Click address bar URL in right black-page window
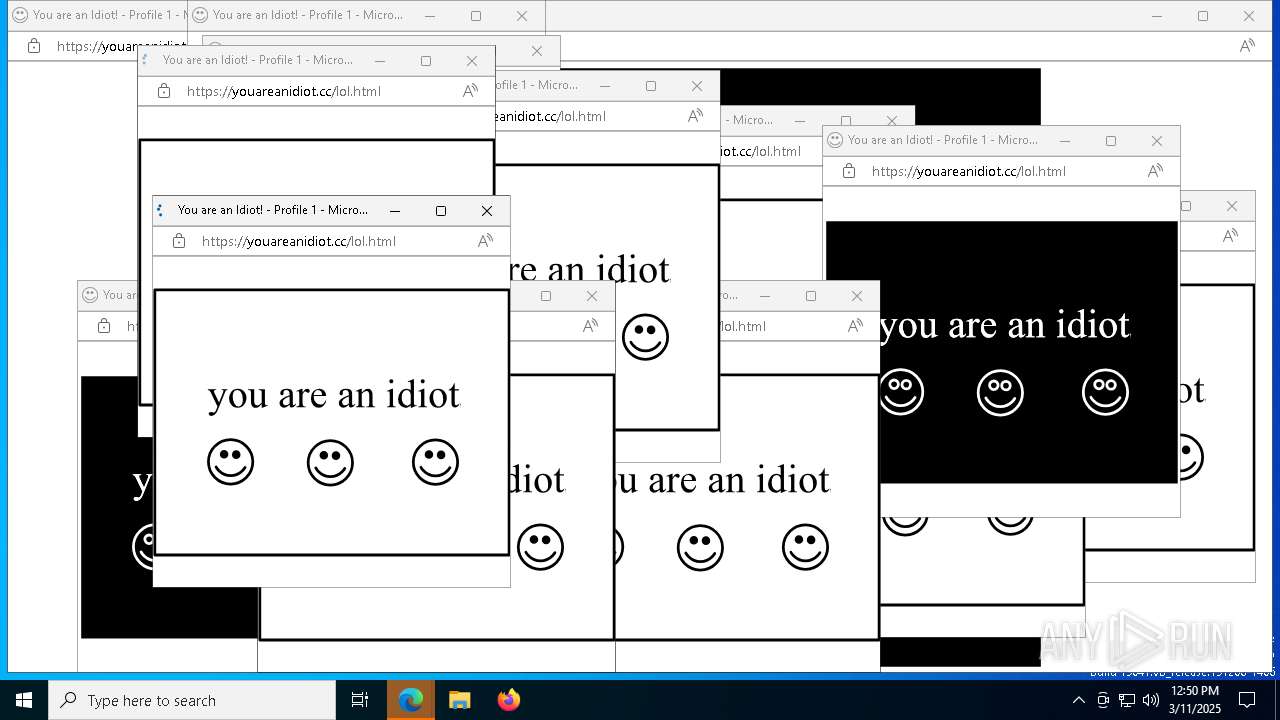This screenshot has height=720, width=1280. 969,171
